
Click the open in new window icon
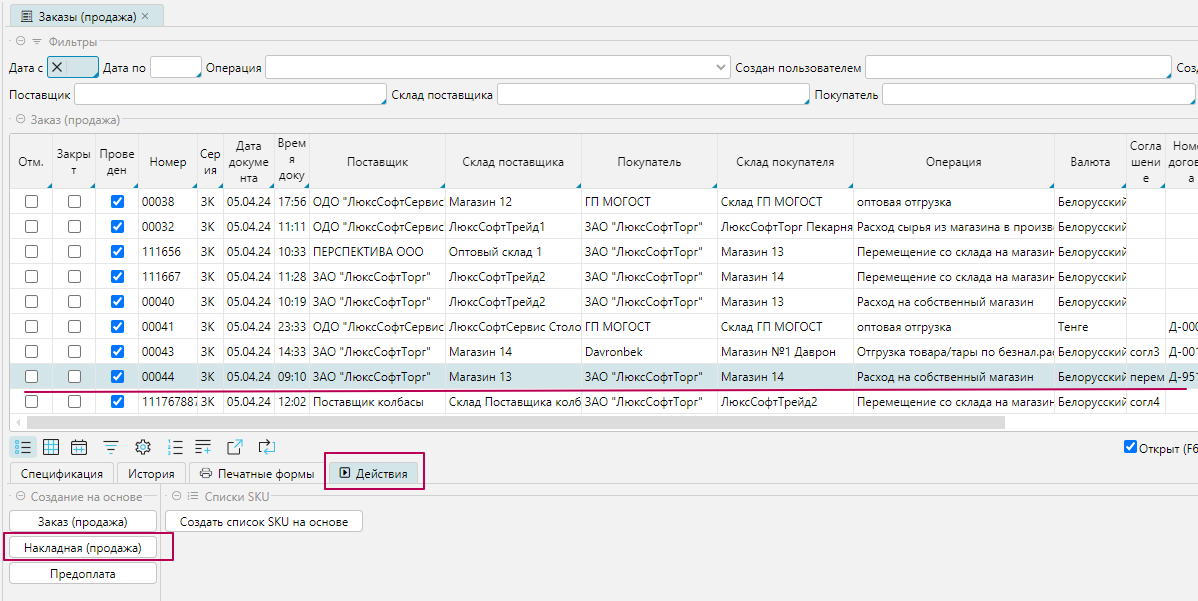[235, 447]
